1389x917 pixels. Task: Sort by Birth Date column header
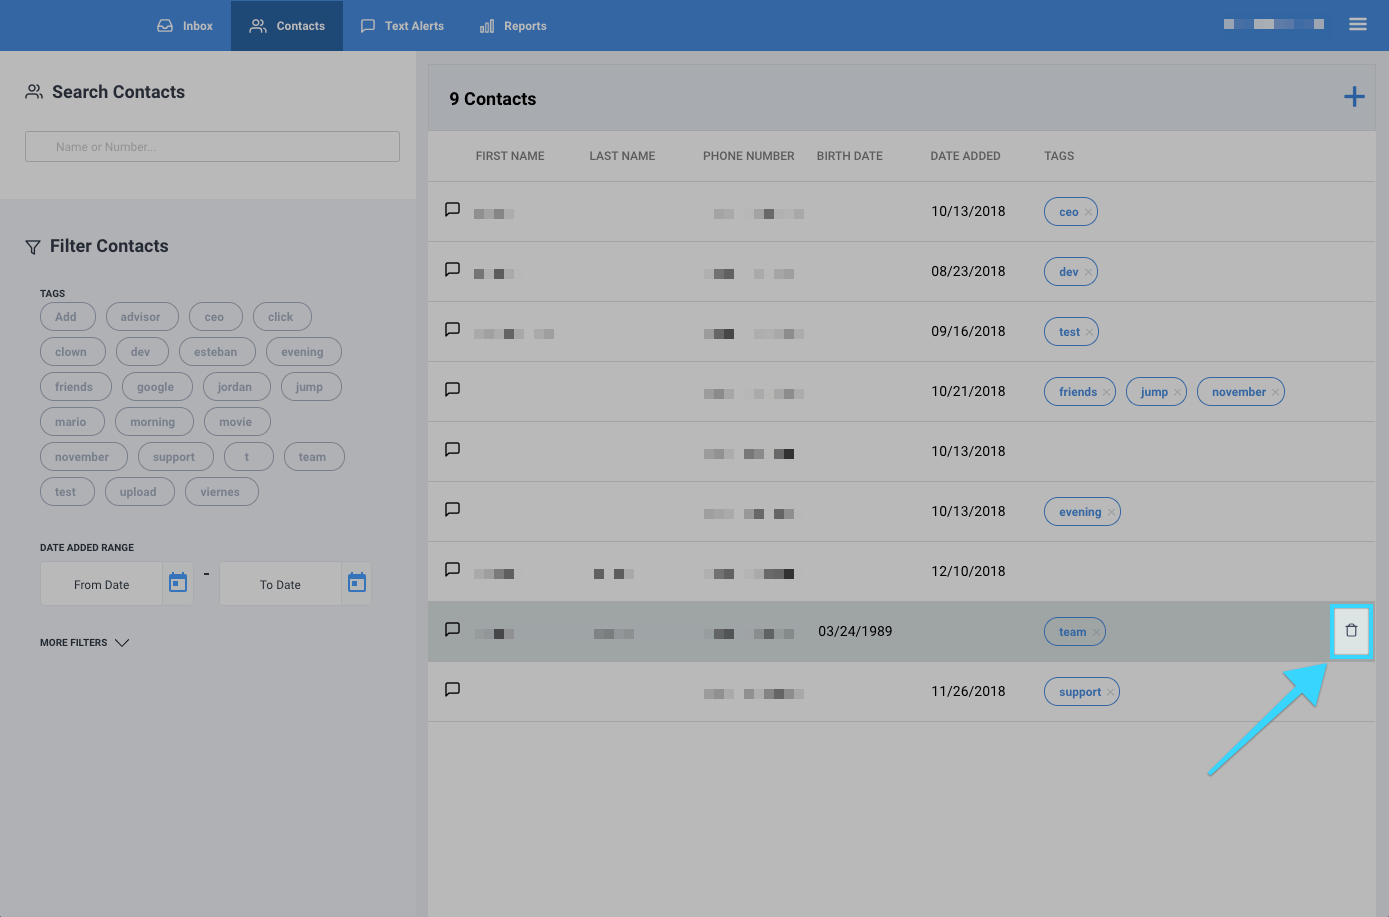[849, 156]
